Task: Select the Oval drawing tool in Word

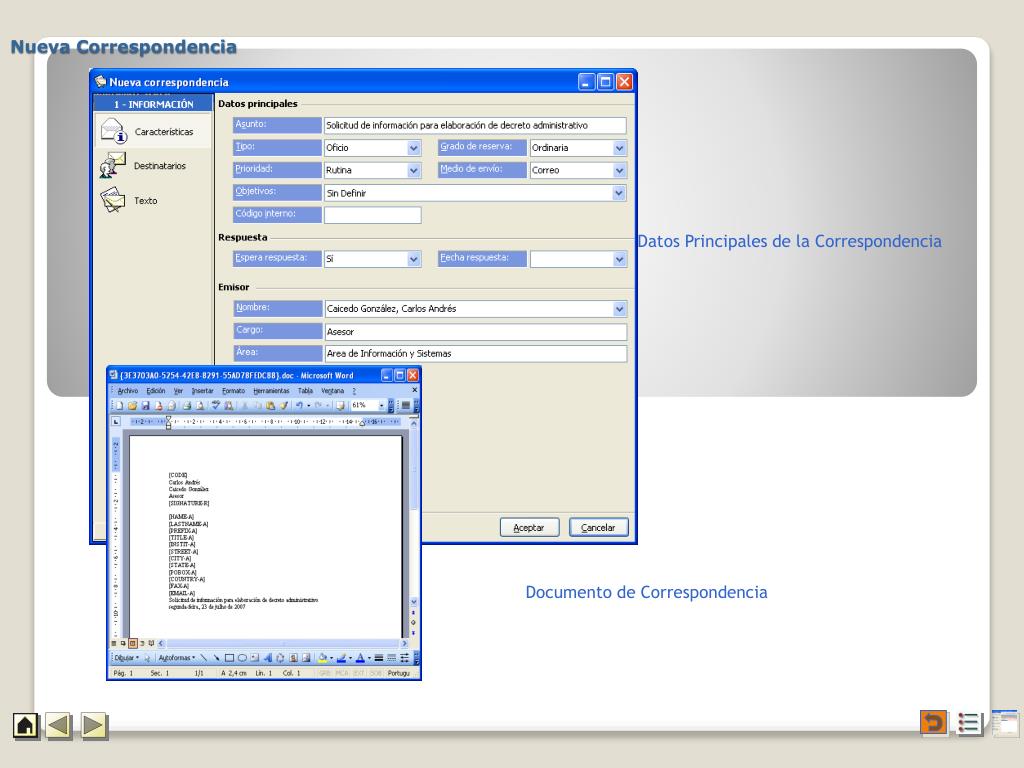Action: [x=242, y=658]
